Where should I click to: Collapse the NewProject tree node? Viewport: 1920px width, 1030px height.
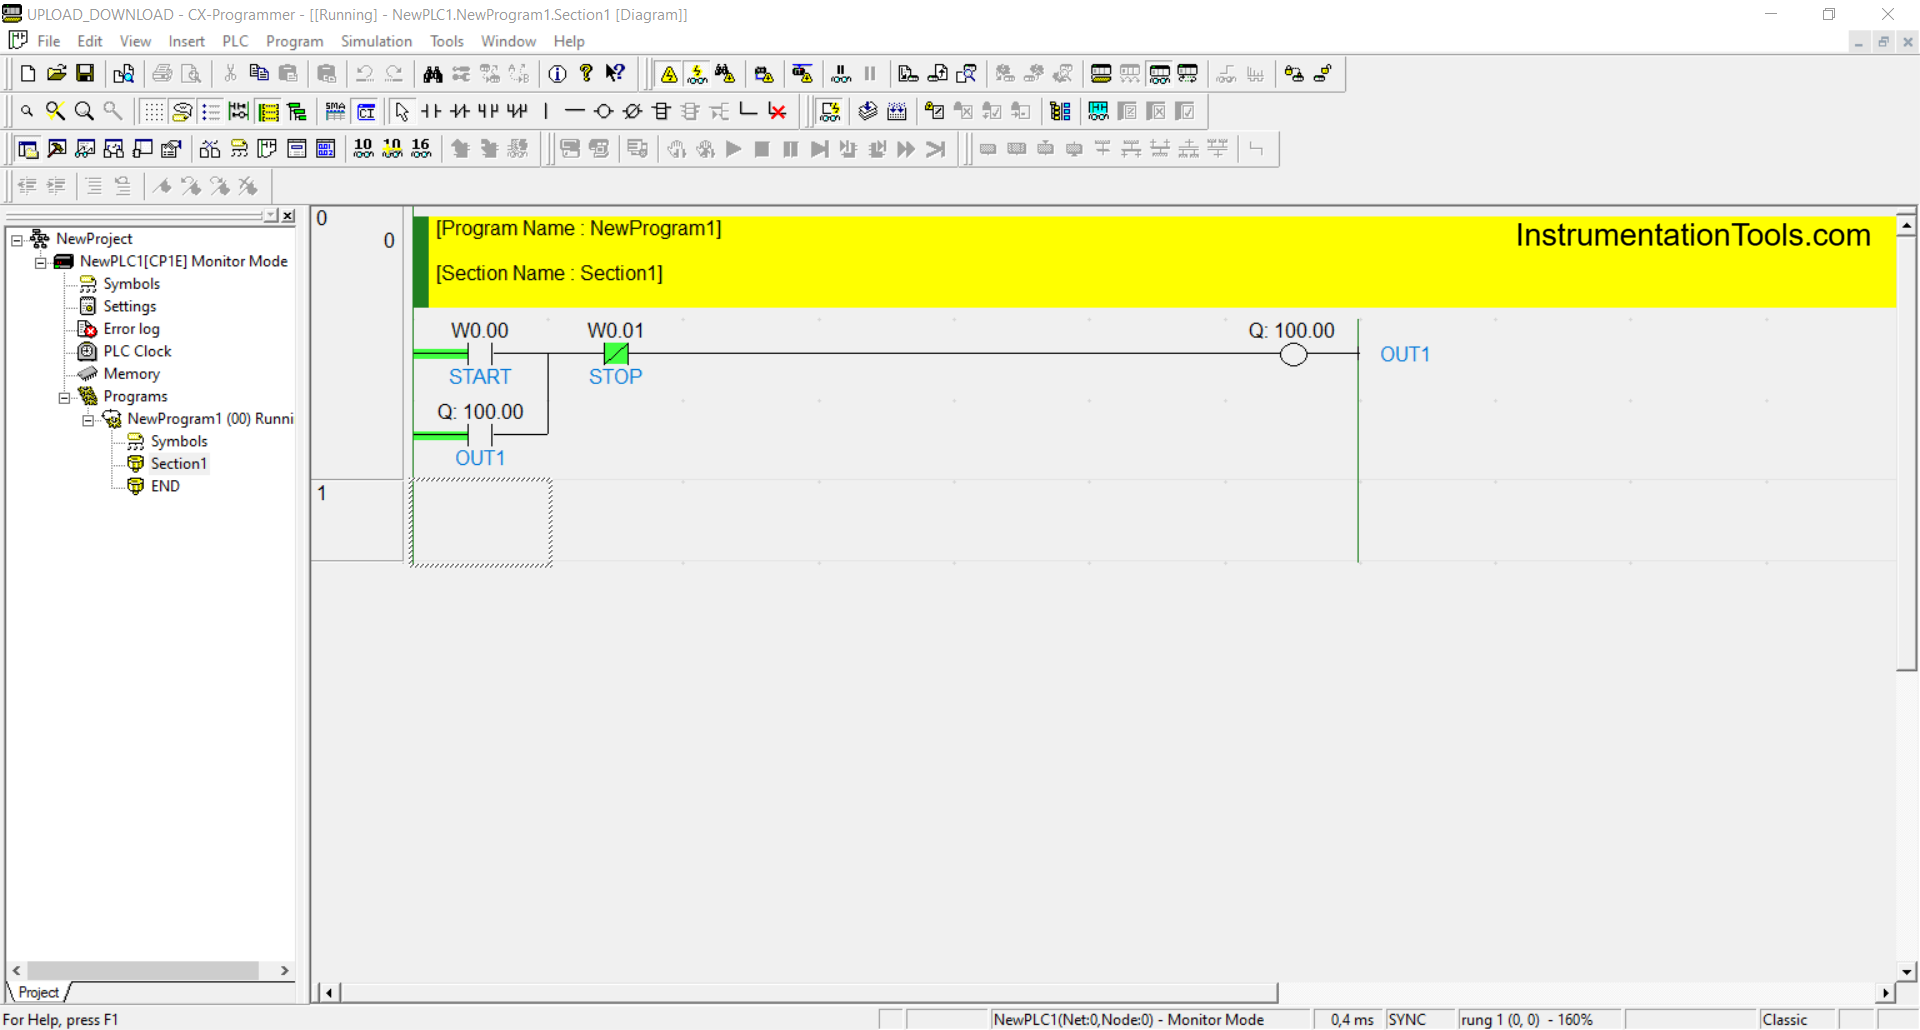[17, 239]
